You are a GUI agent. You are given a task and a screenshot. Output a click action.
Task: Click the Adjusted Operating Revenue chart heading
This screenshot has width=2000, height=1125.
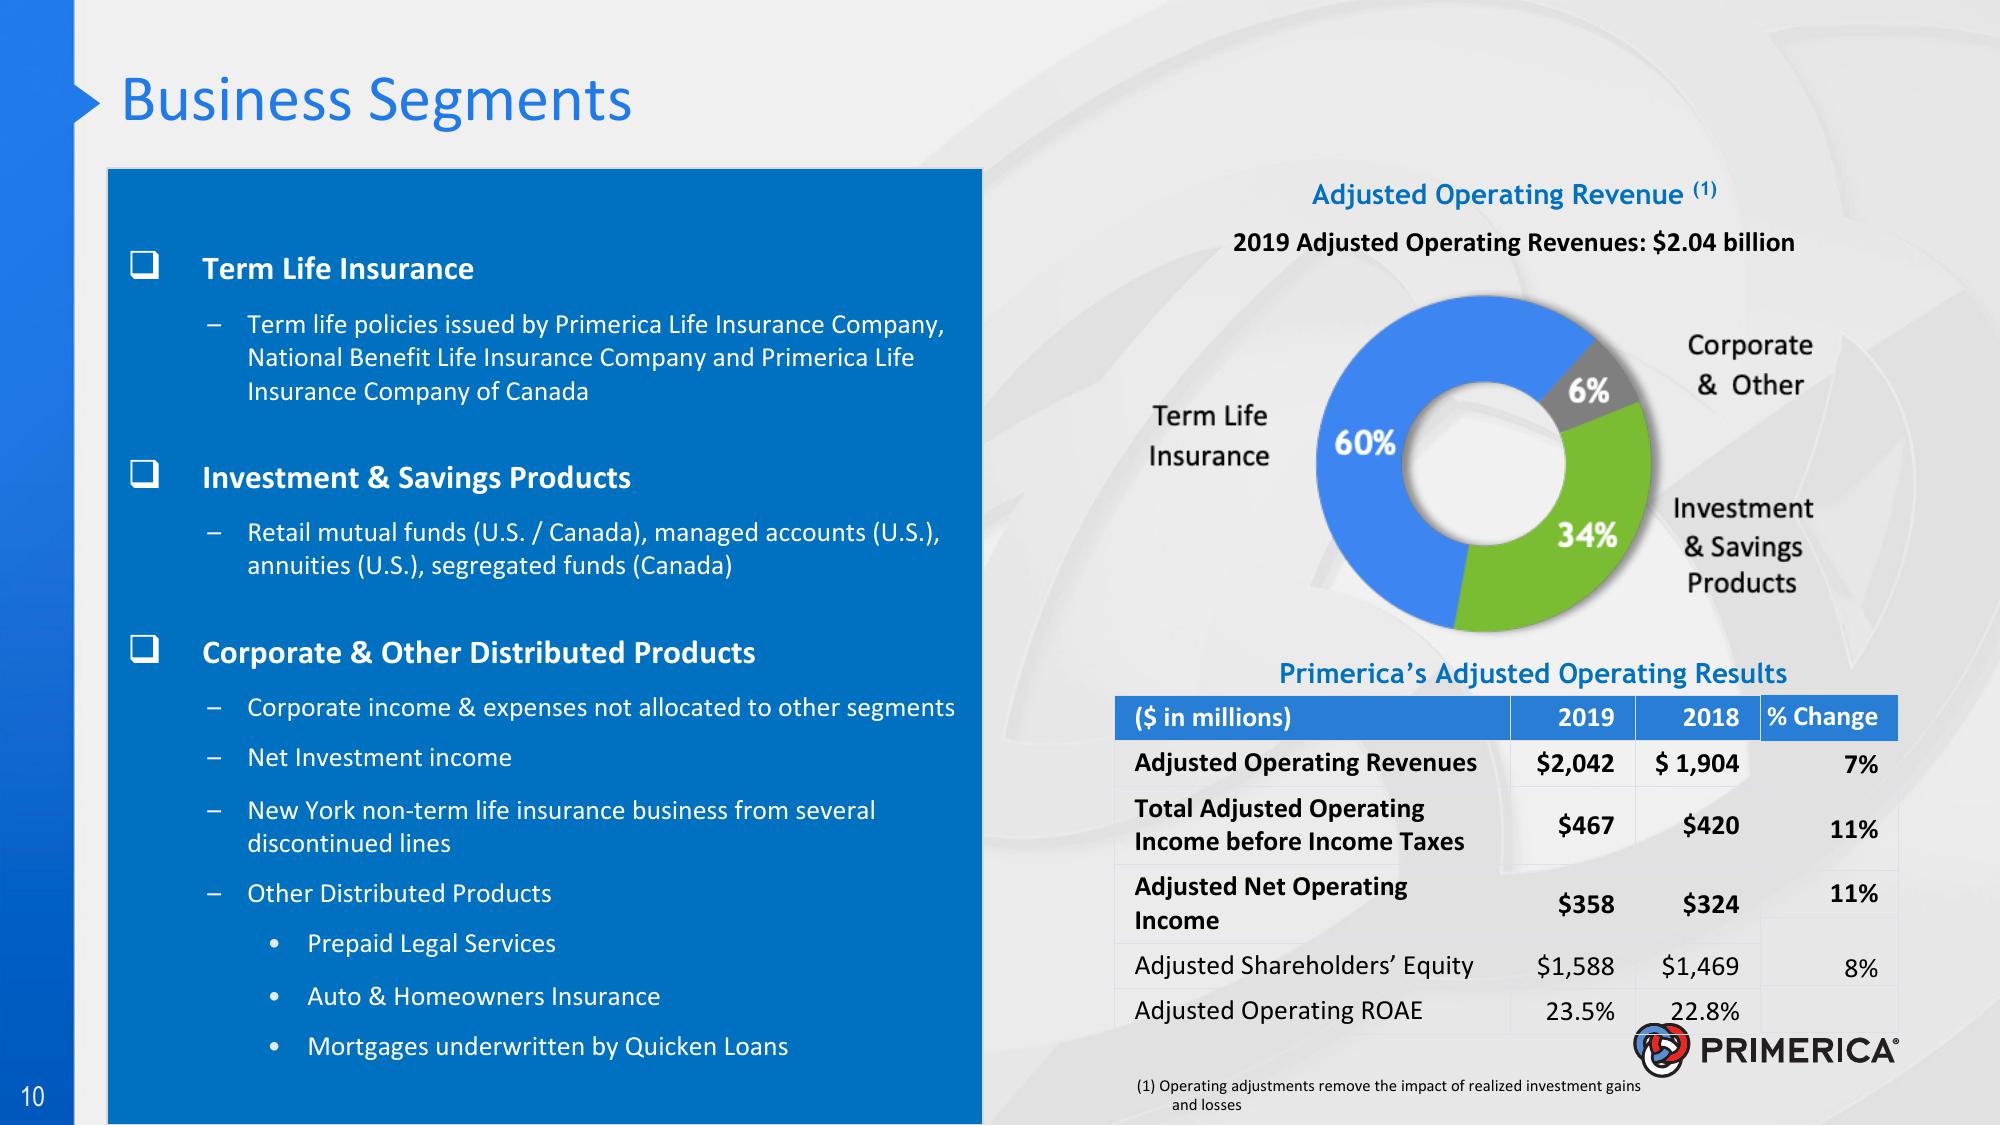coord(1514,193)
